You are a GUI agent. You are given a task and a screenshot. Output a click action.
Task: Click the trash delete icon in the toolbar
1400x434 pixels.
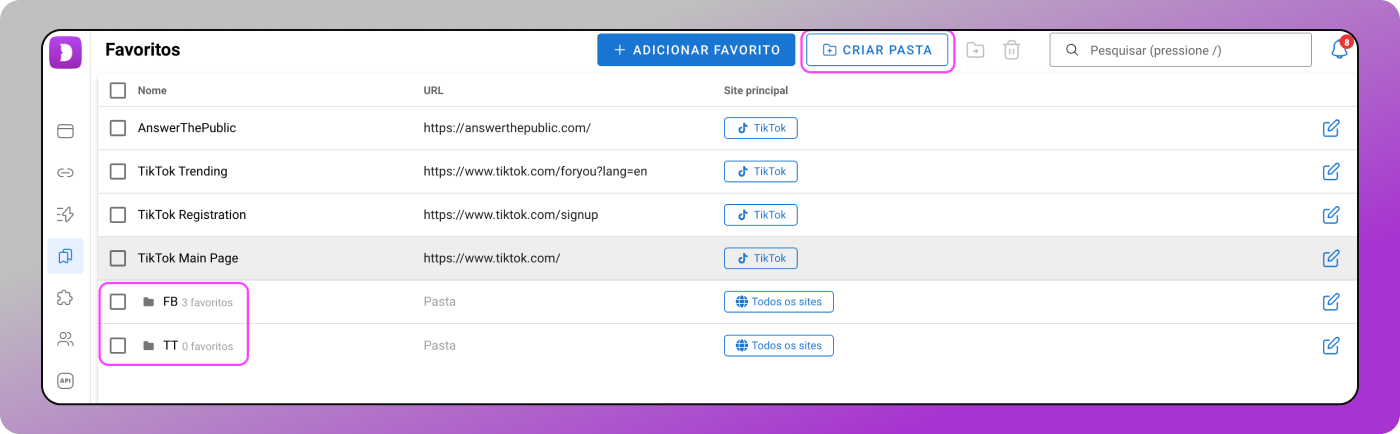click(x=1011, y=50)
